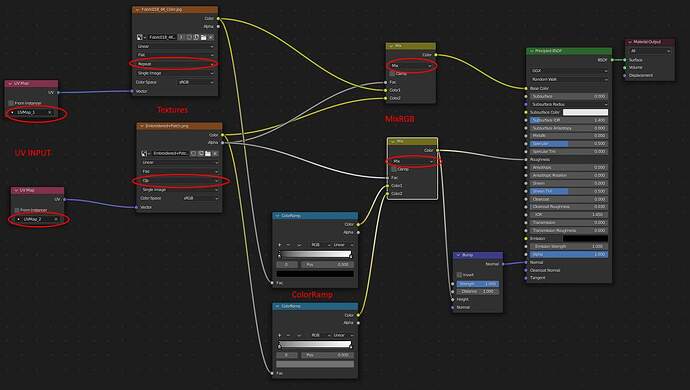Click Normal output socket on Bump node
The height and width of the screenshot is (390, 690).
503,264
